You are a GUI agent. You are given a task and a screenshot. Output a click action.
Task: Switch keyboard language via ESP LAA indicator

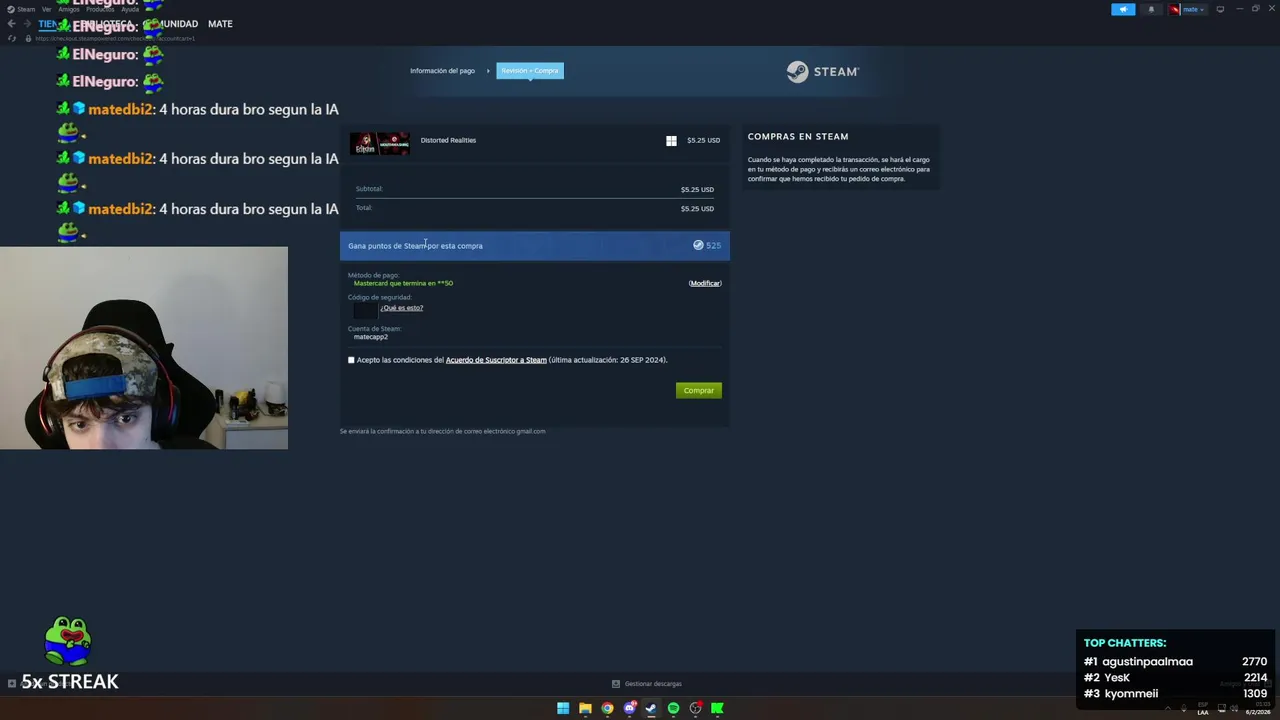1203,710
